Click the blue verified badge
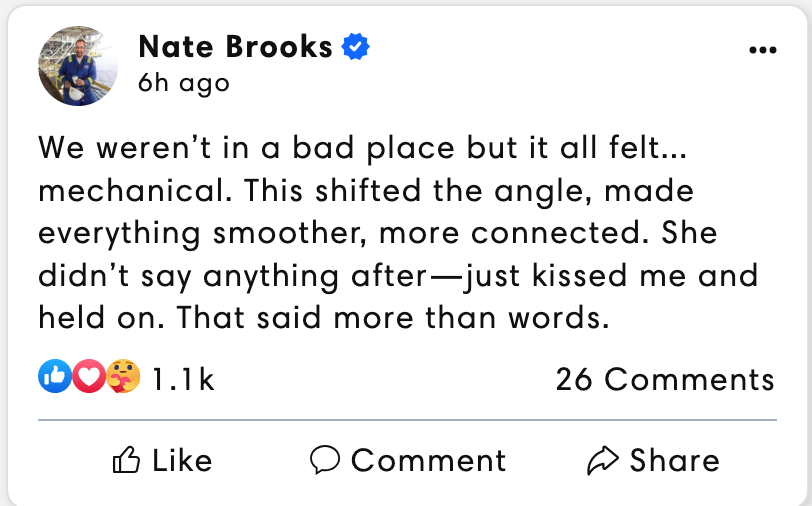The width and height of the screenshot is (812, 506). [356, 46]
